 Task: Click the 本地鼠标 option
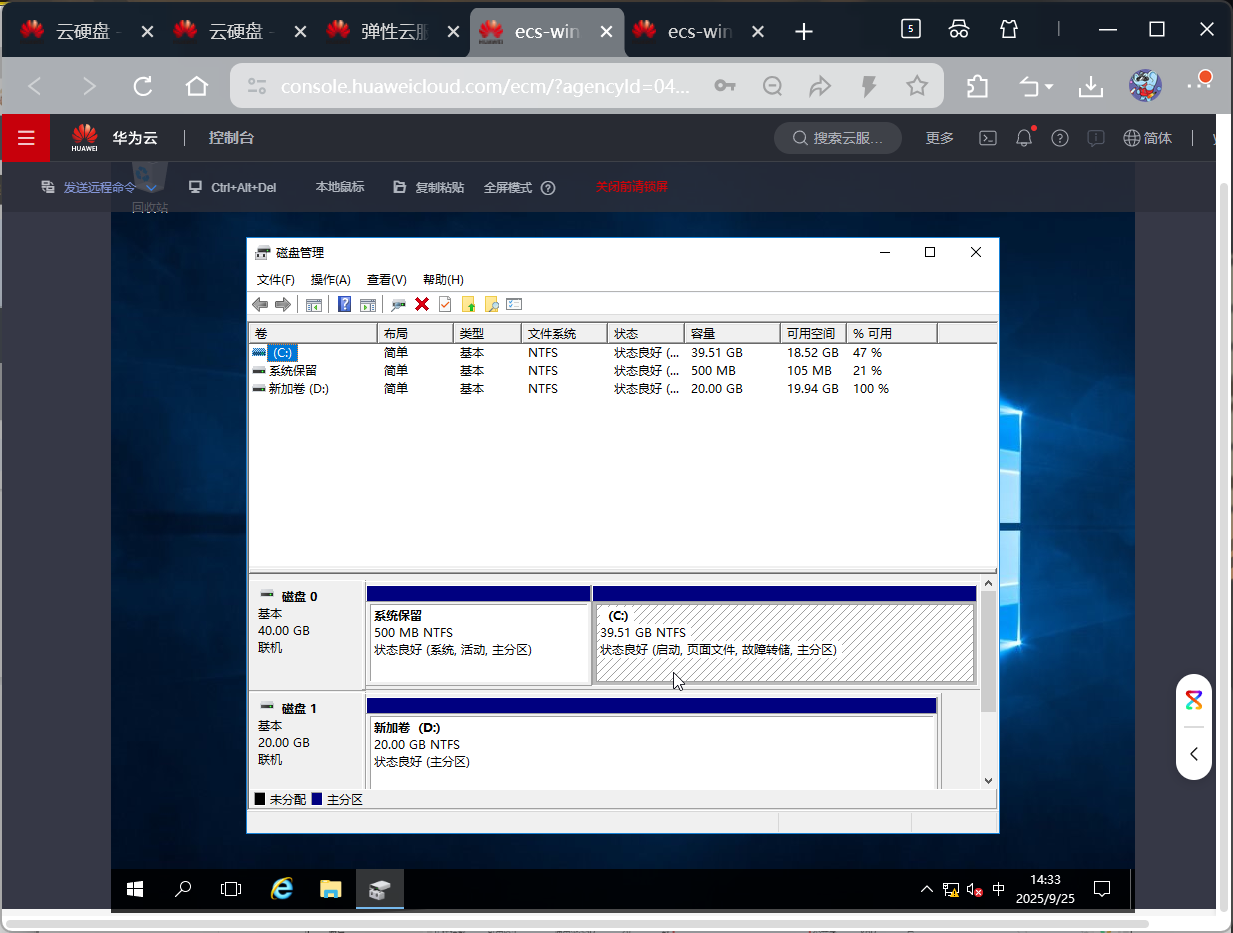(x=340, y=187)
